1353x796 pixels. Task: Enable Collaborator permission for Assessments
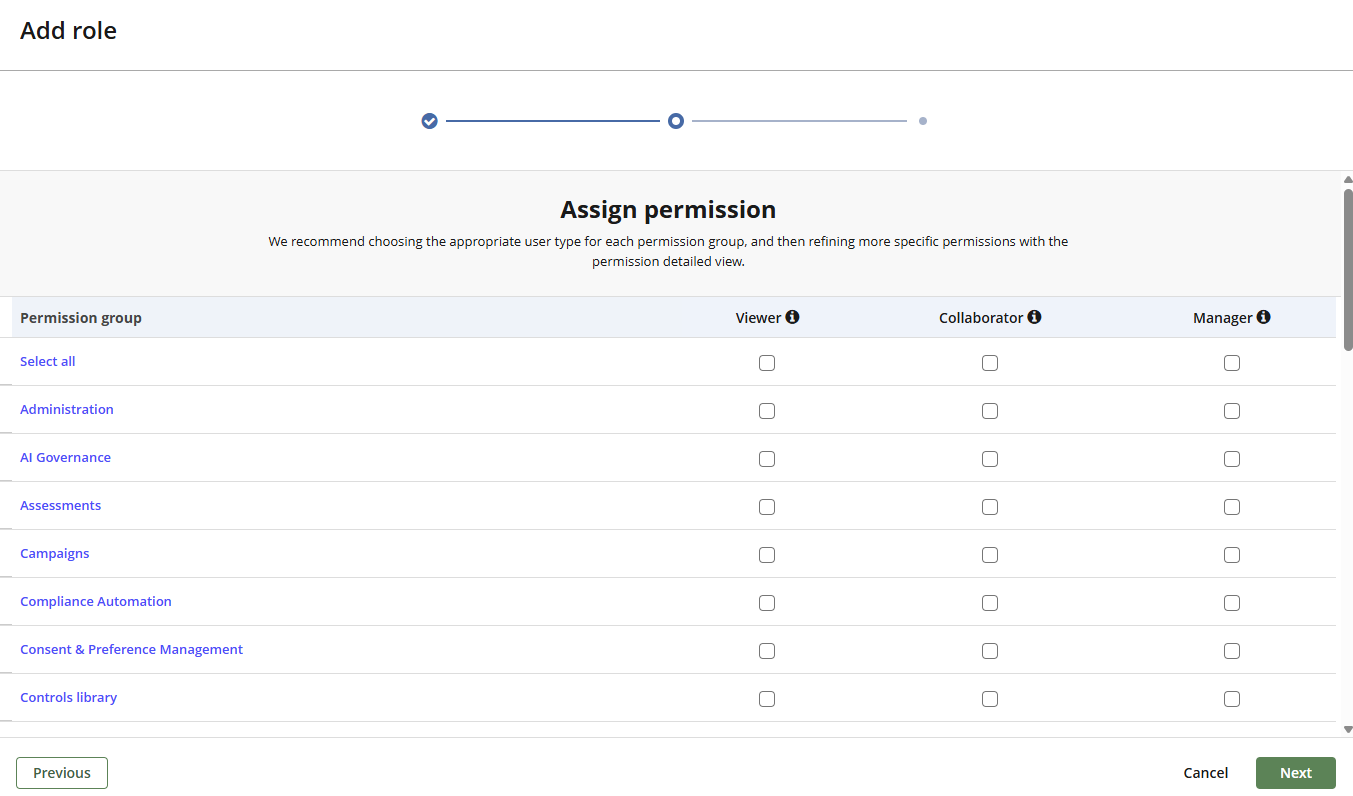click(990, 506)
